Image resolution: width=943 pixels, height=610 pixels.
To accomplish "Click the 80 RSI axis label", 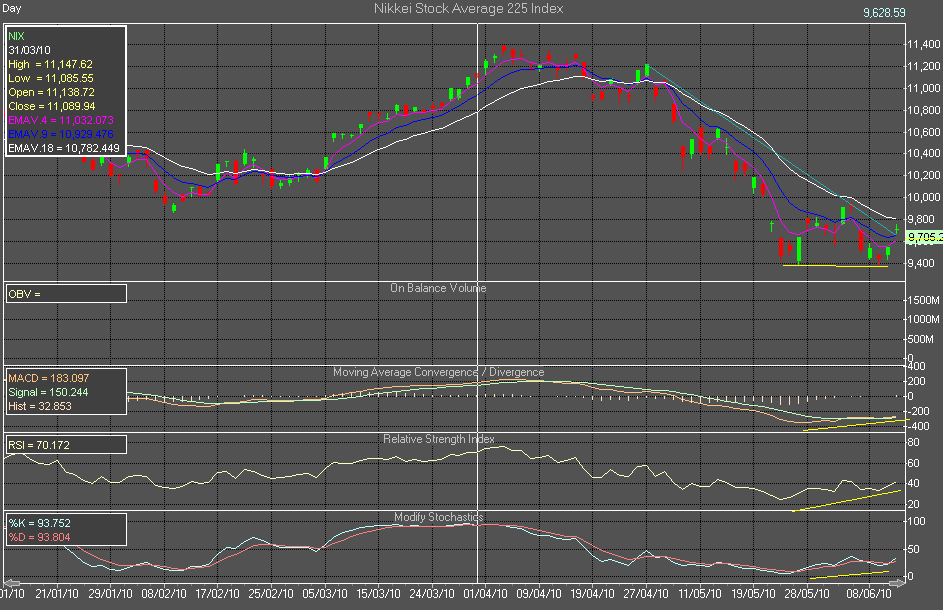I will 914,442.
